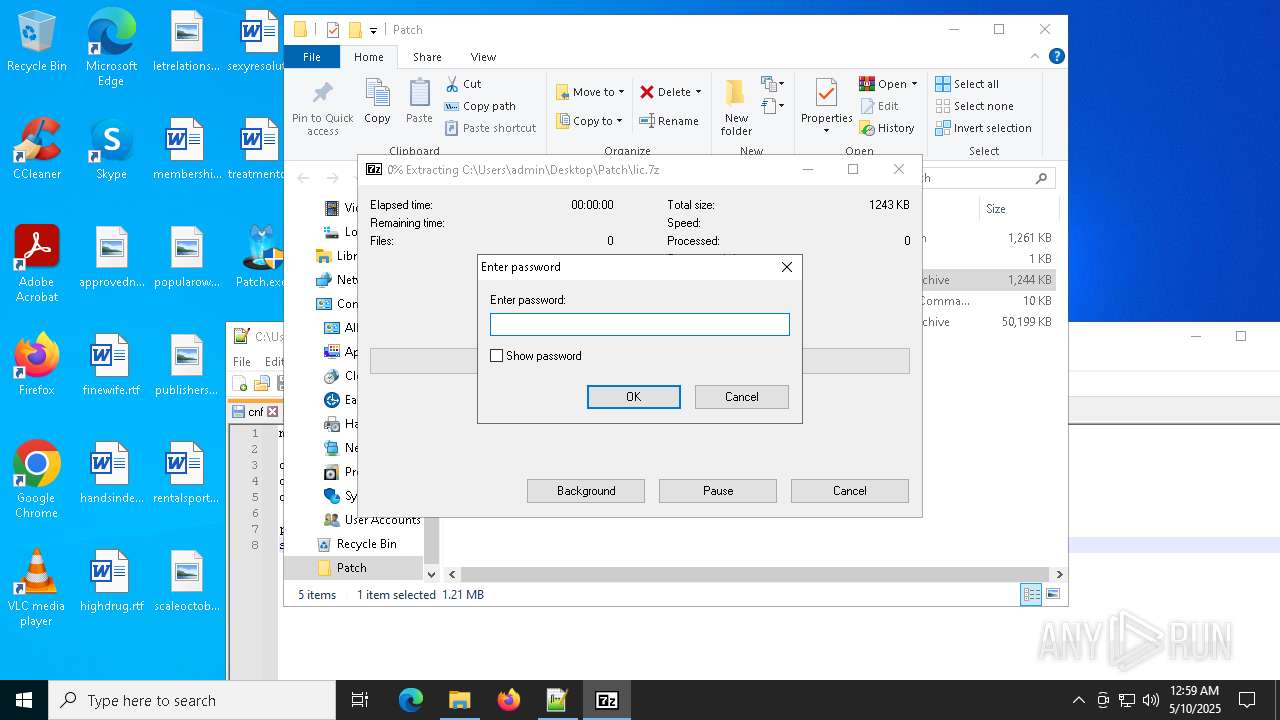Open Skype desktop shortcut
Screen dimensions: 1280x720
(x=111, y=150)
